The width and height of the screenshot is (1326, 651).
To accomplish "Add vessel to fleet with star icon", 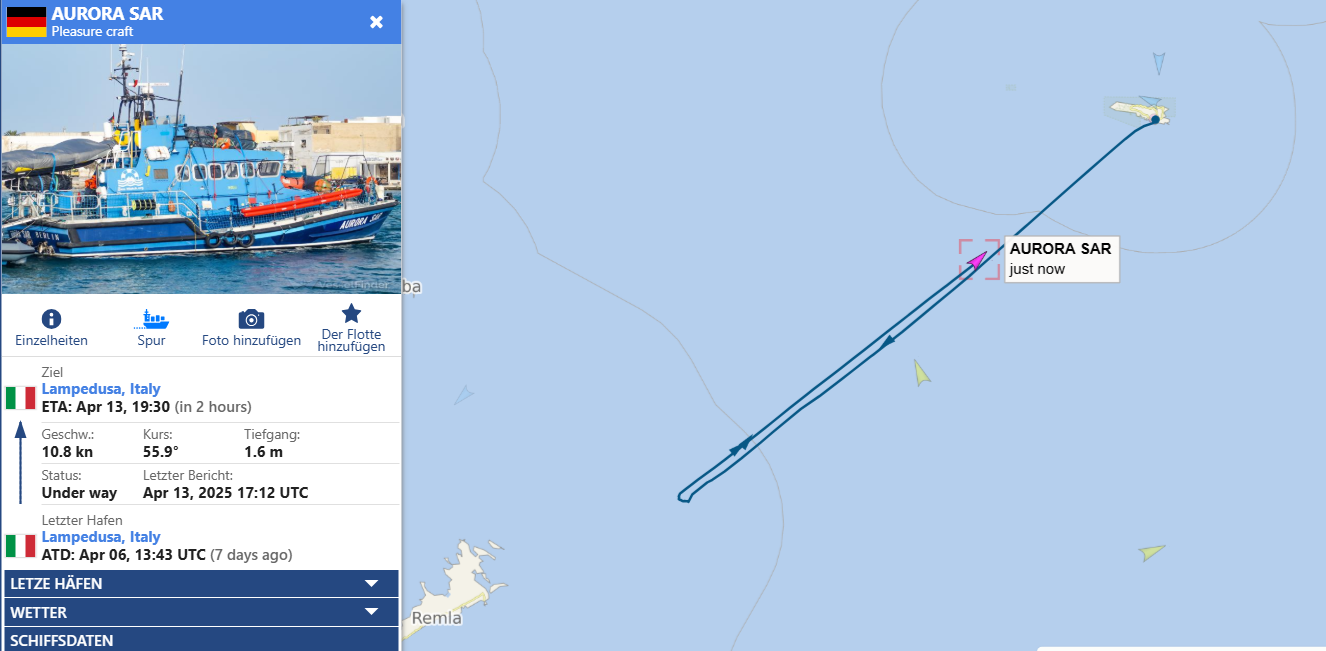I will pos(351,313).
